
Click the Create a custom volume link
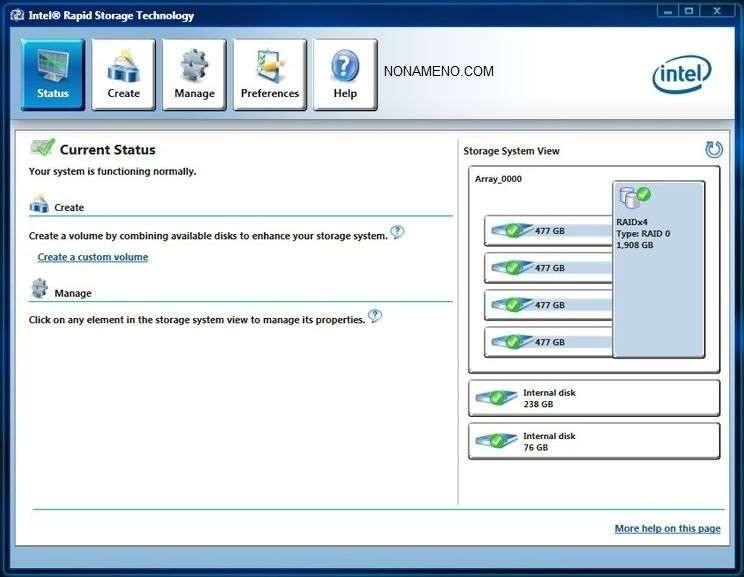click(x=93, y=257)
